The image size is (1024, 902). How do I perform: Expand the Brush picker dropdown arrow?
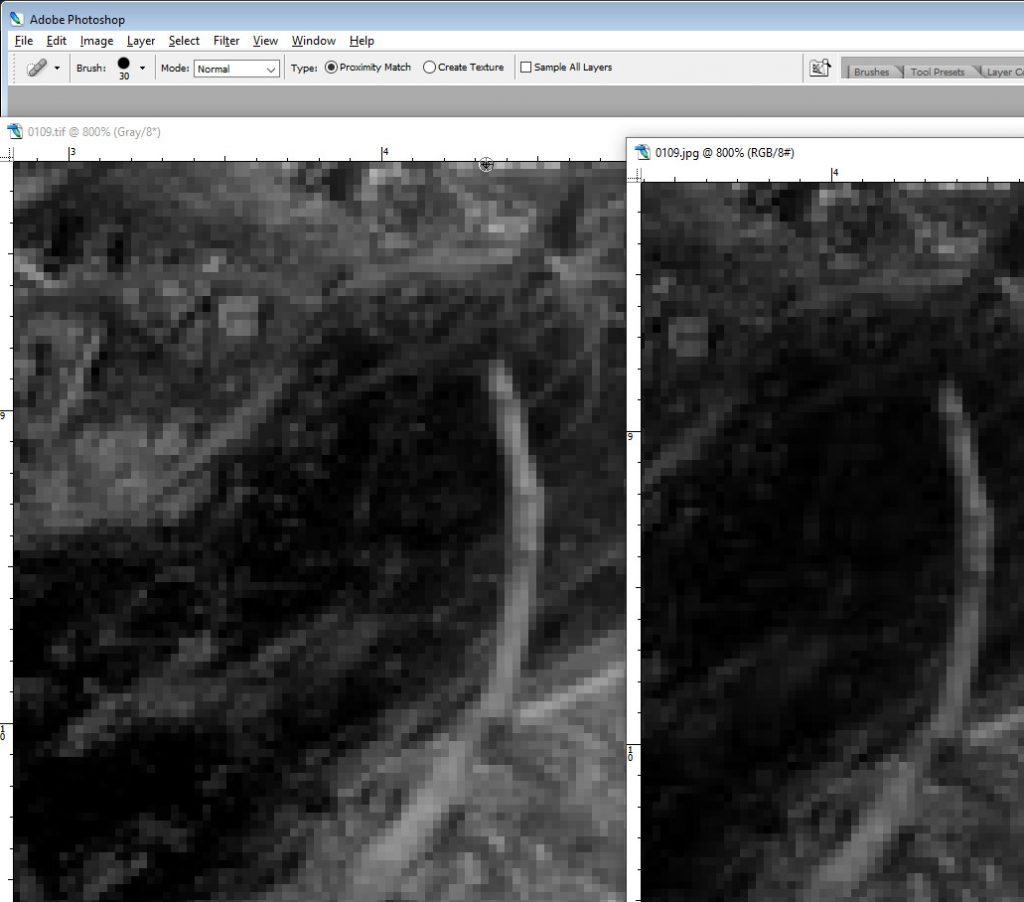coord(142,68)
